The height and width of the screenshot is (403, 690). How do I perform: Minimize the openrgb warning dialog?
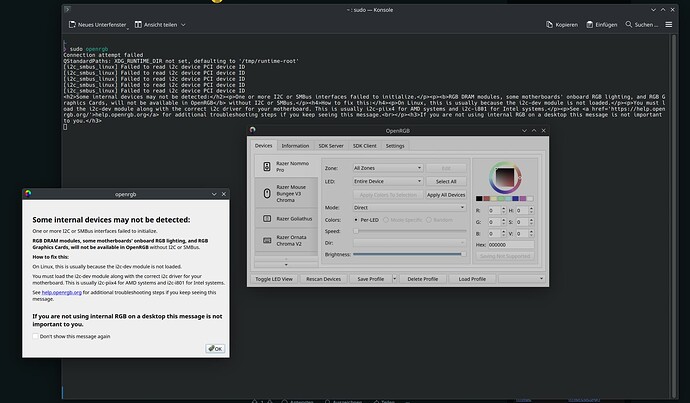pos(214,194)
